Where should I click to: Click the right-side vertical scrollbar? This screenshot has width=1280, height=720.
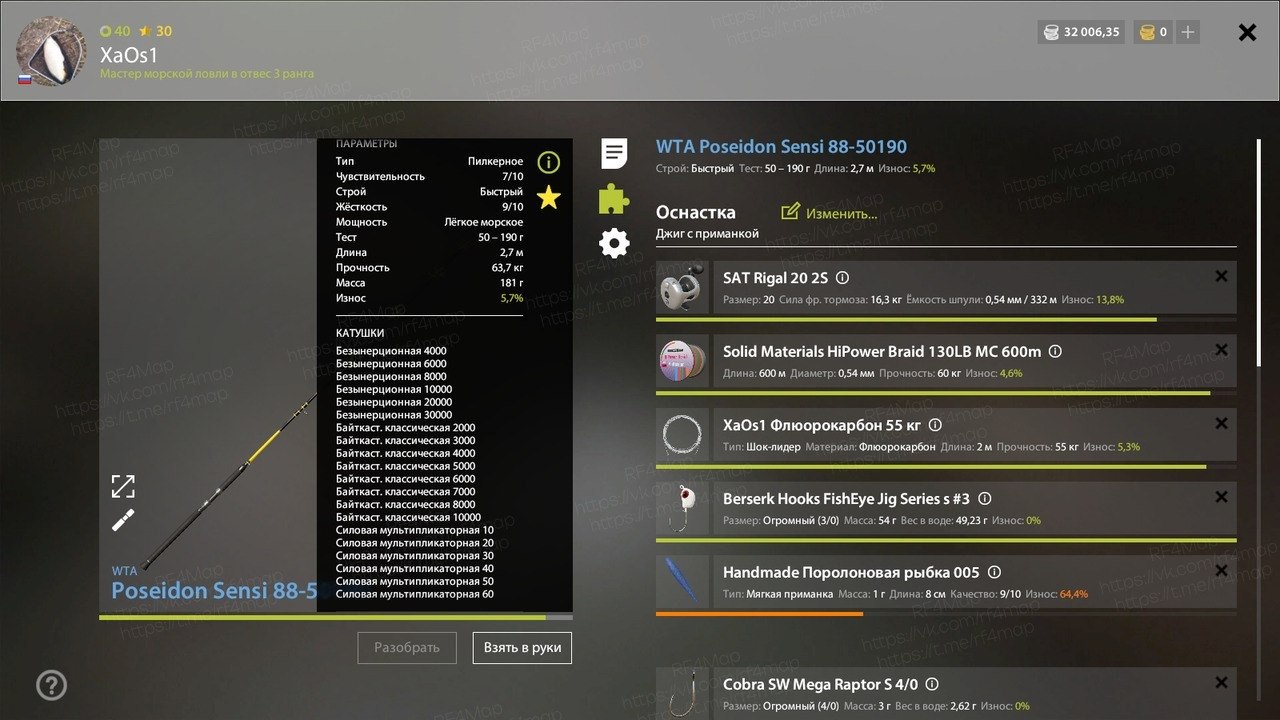[x=1258, y=252]
